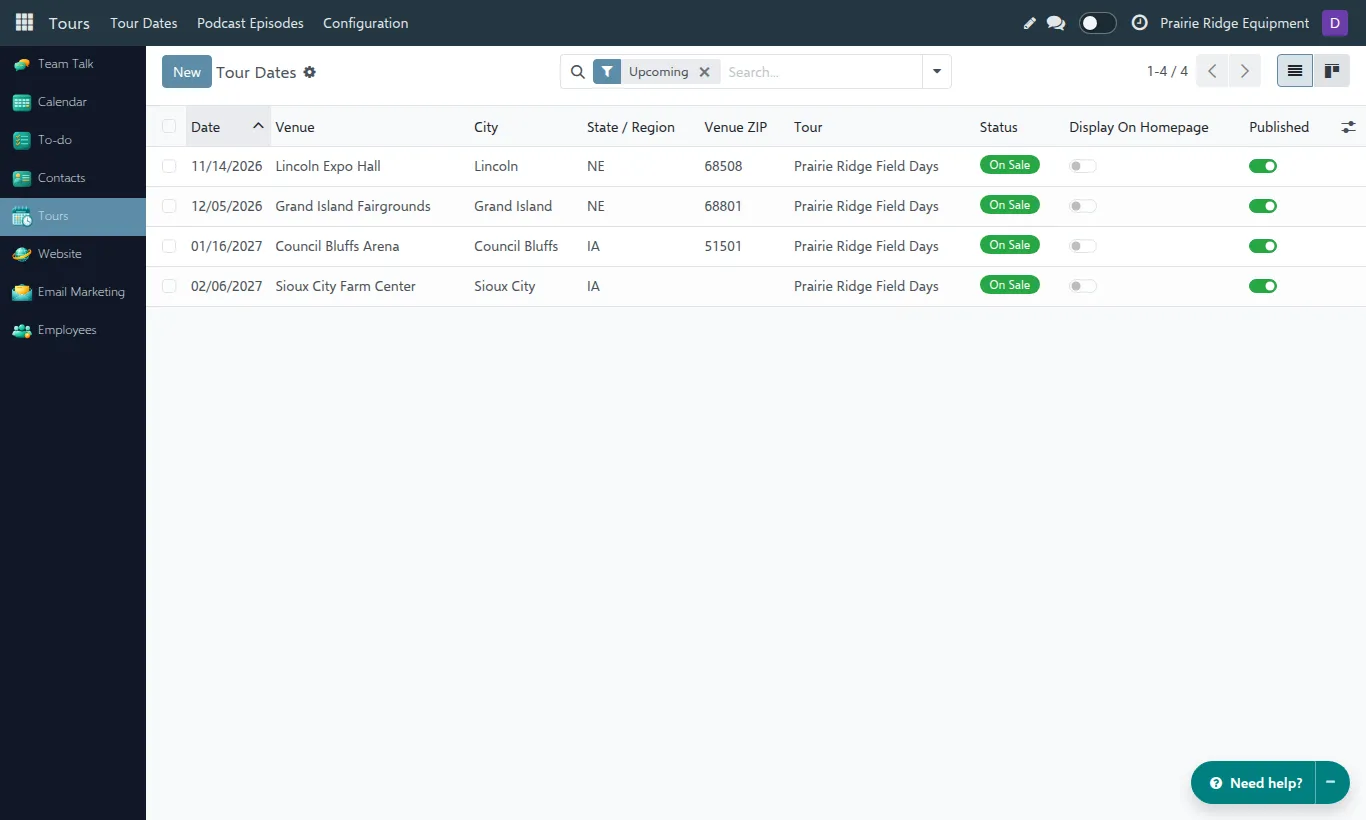1366x820 pixels.
Task: Adjust optional columns settings icon
Action: pyautogui.click(x=1349, y=127)
